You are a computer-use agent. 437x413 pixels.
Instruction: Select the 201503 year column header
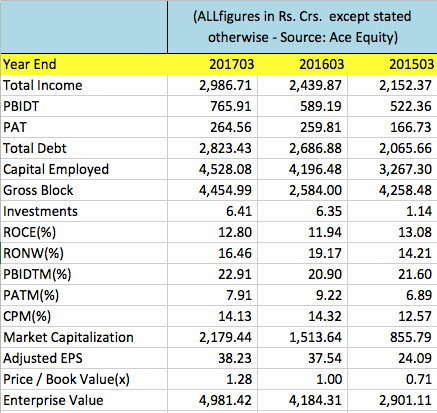[x=392, y=64]
